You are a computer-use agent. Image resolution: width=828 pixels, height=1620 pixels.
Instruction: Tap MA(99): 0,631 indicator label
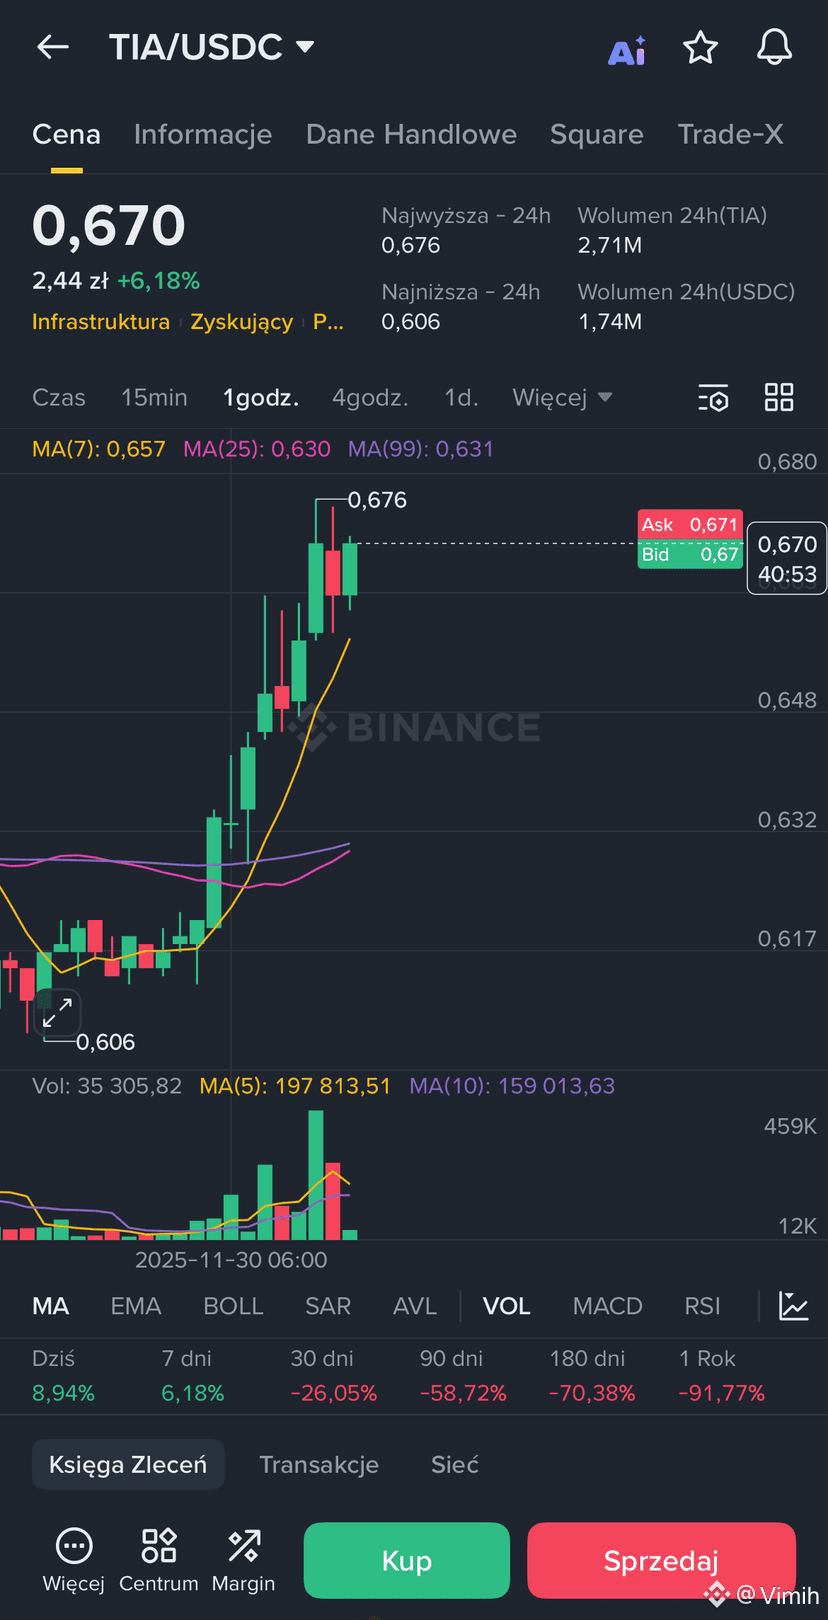click(x=421, y=449)
